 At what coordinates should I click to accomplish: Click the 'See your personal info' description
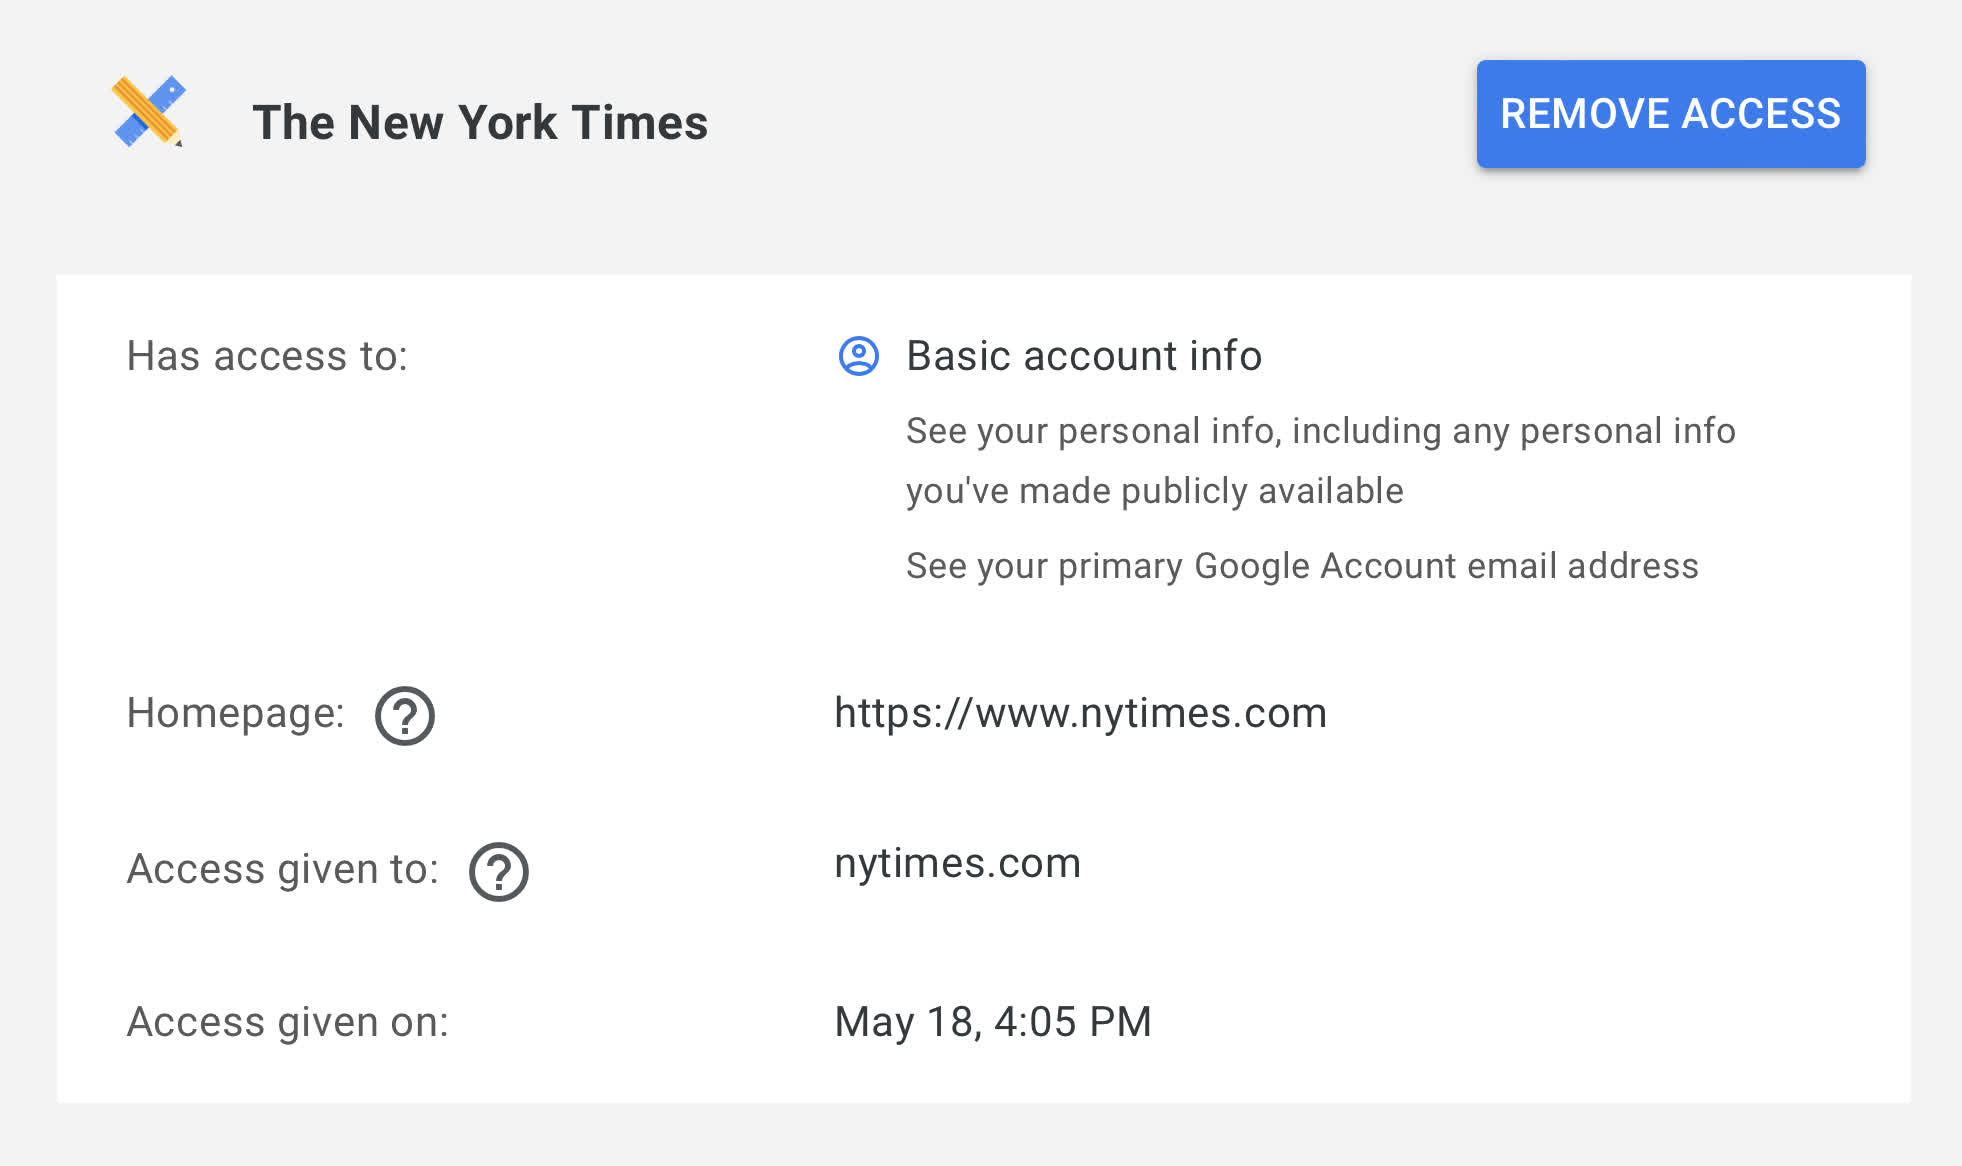(x=1320, y=431)
